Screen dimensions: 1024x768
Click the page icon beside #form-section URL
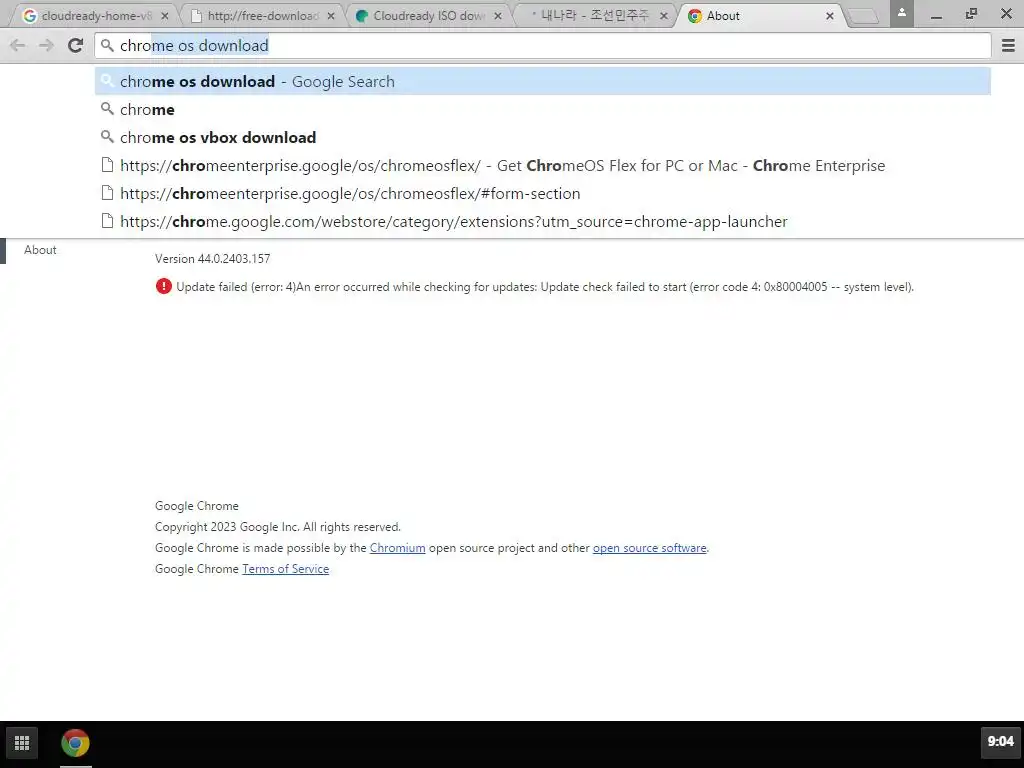(x=107, y=193)
